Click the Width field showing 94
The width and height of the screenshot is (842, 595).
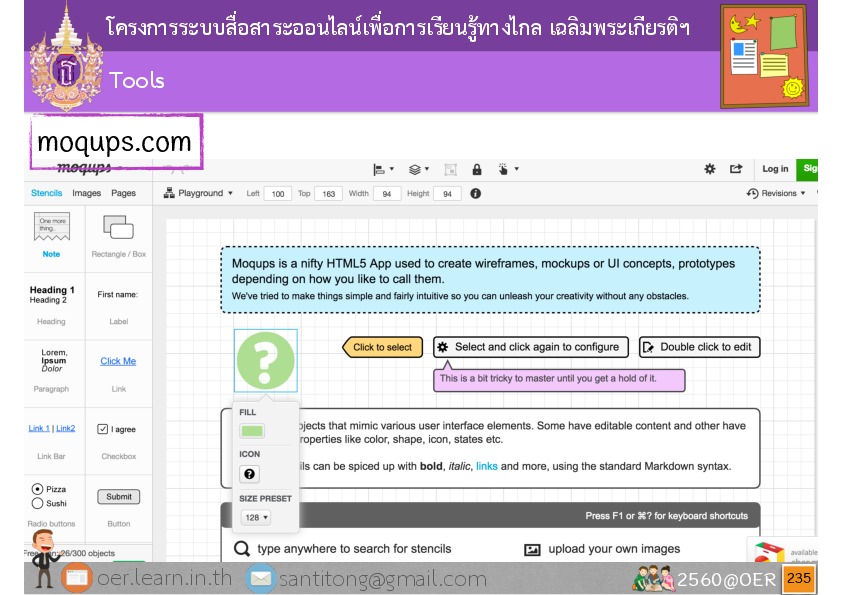[387, 194]
